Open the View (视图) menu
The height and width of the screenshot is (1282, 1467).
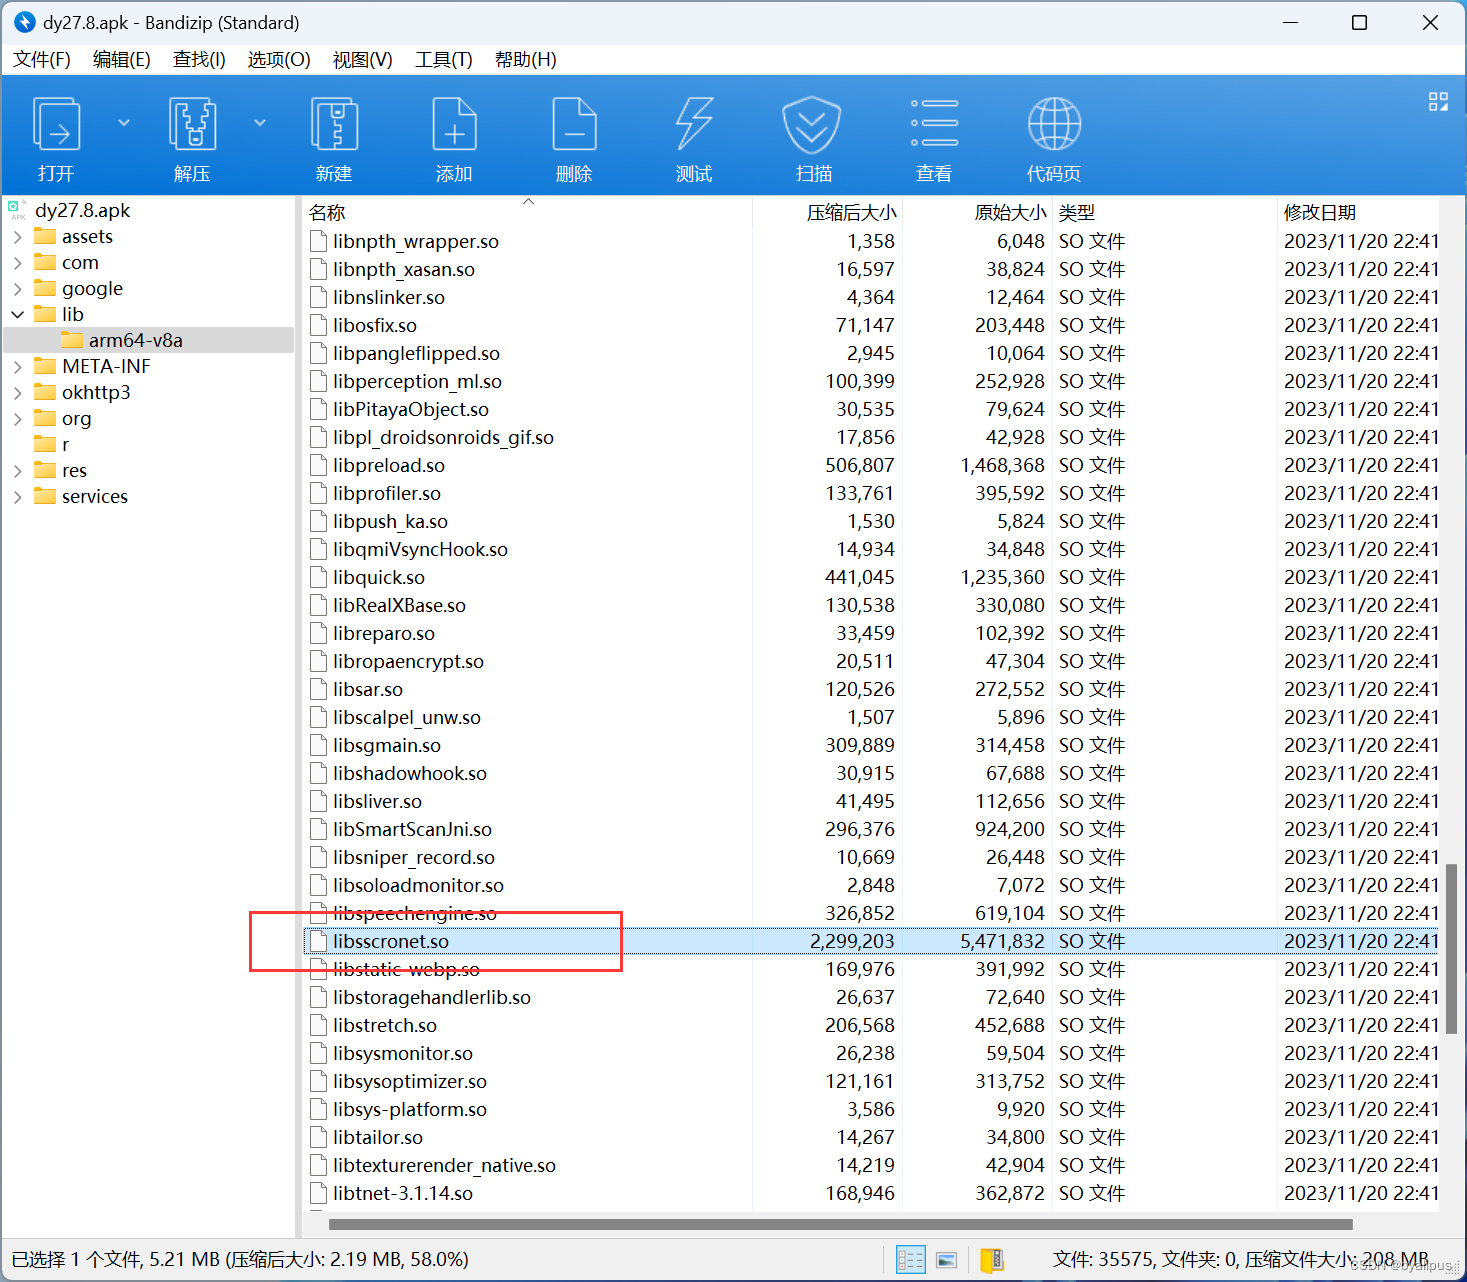pos(362,60)
